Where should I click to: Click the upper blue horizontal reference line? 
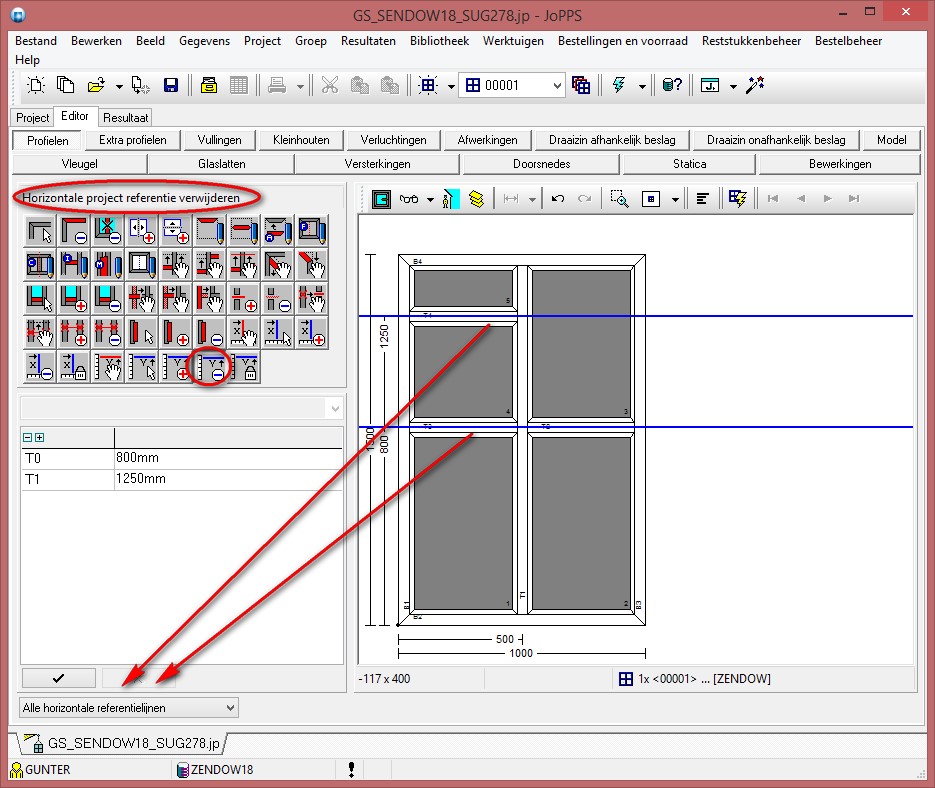click(636, 316)
